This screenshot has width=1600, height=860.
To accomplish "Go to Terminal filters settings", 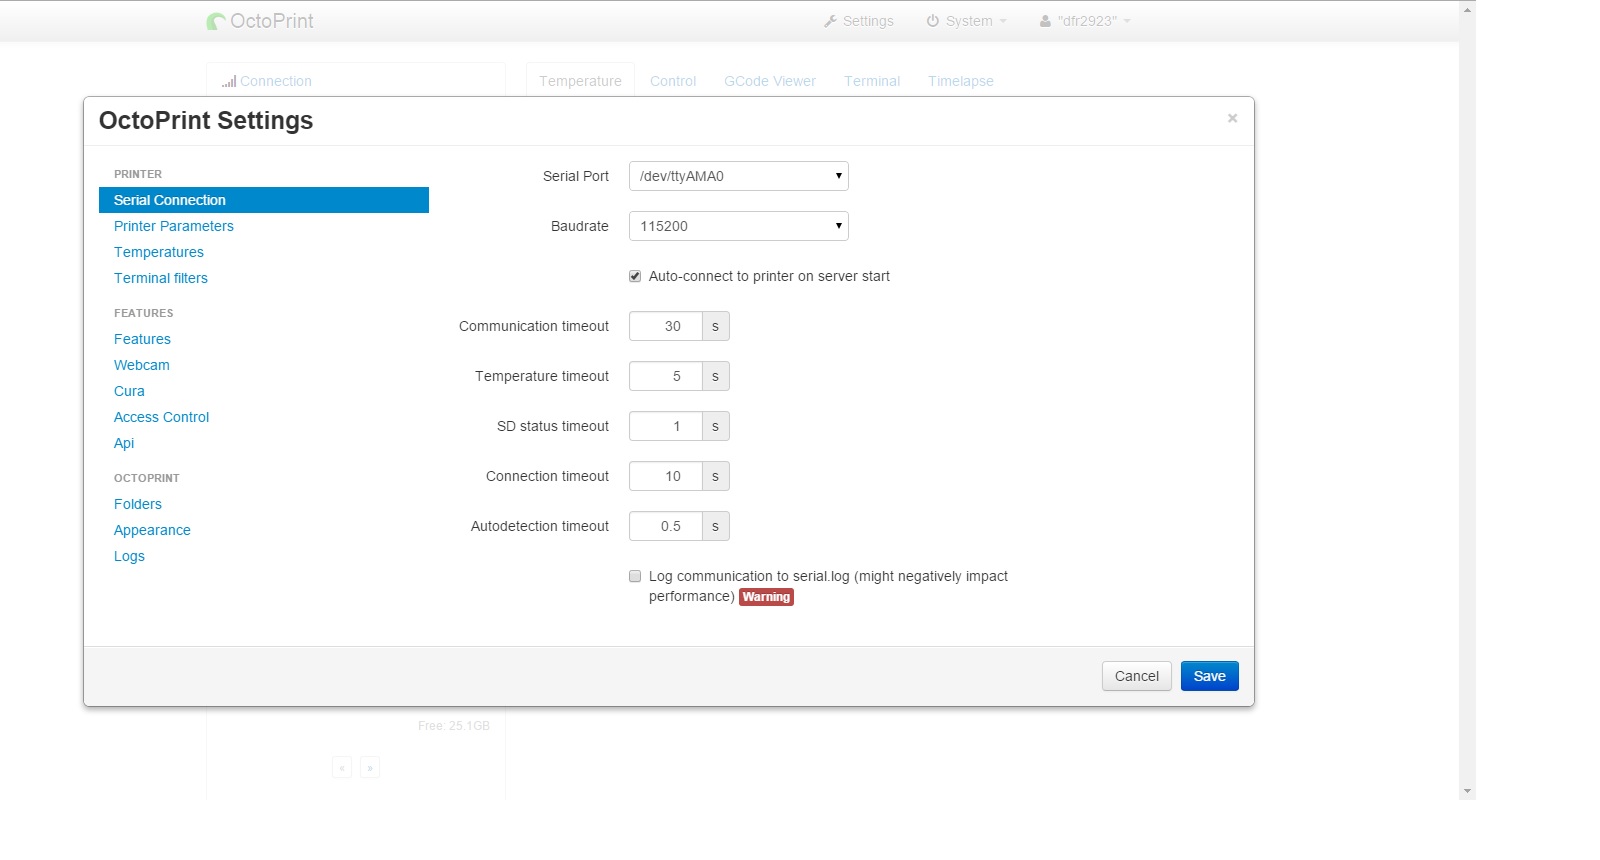I will click(161, 278).
